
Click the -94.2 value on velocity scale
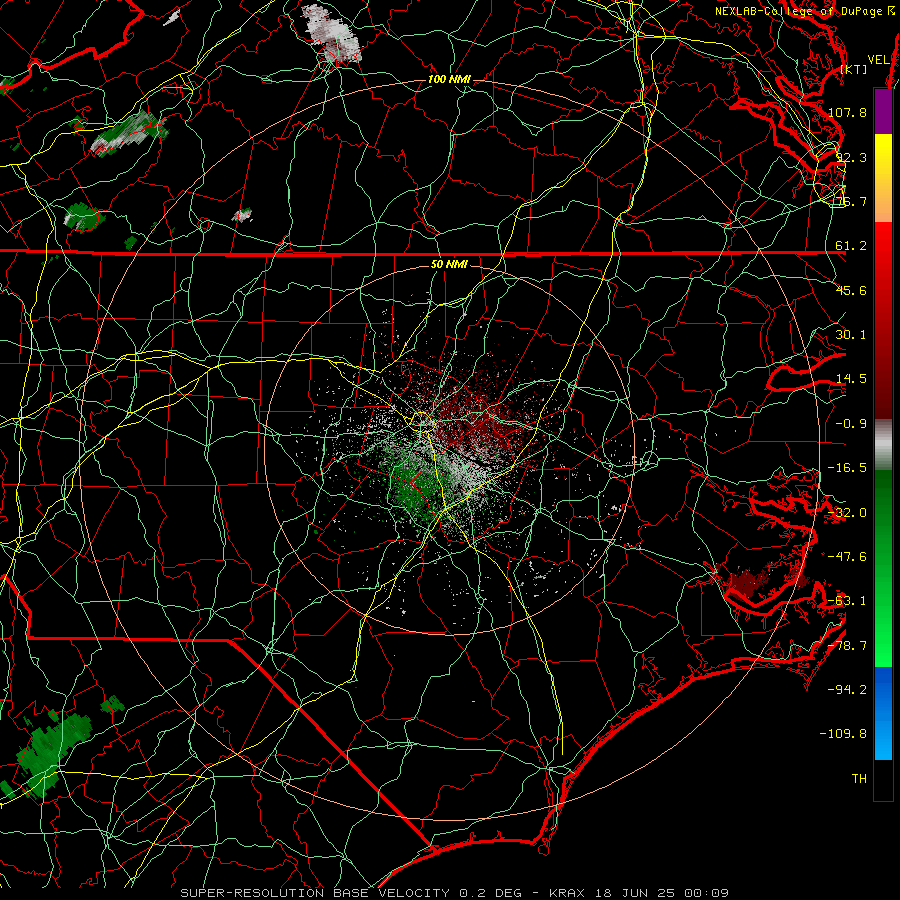(847, 690)
